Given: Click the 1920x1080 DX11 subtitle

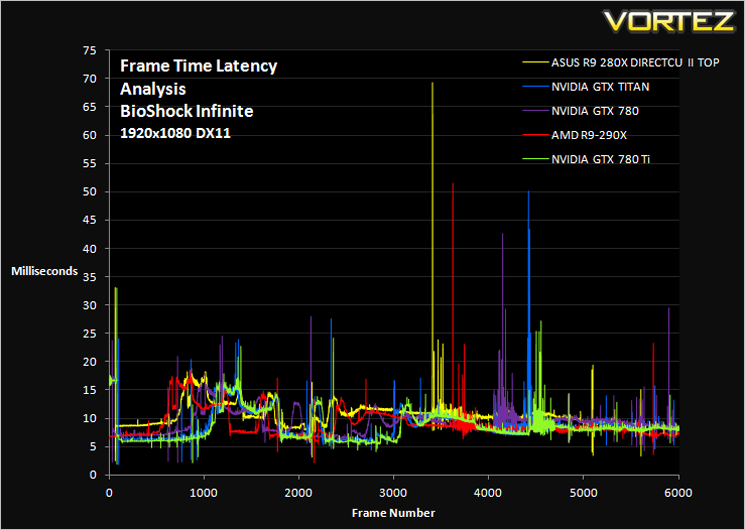Looking at the screenshot, I should click(x=175, y=133).
